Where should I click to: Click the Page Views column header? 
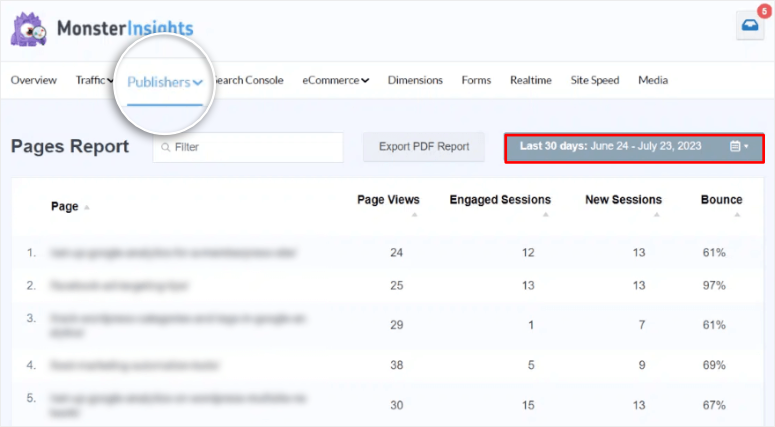(388, 200)
